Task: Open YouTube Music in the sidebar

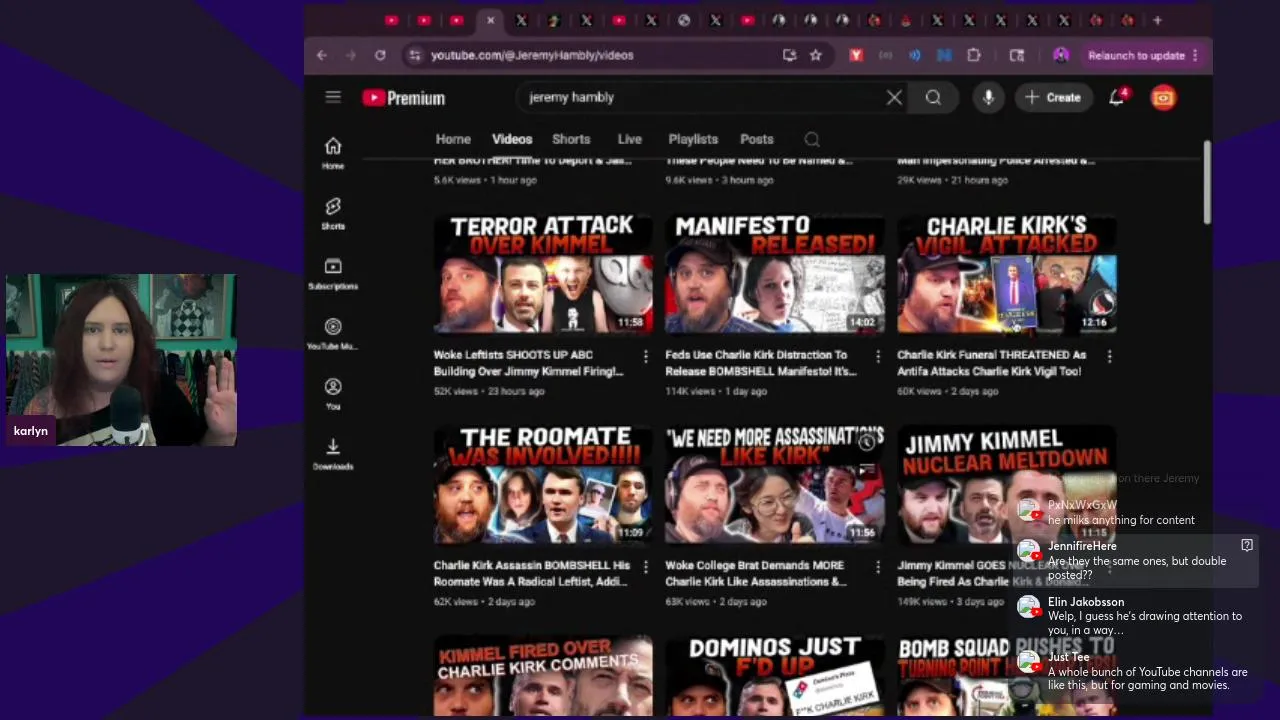Action: 333,333
